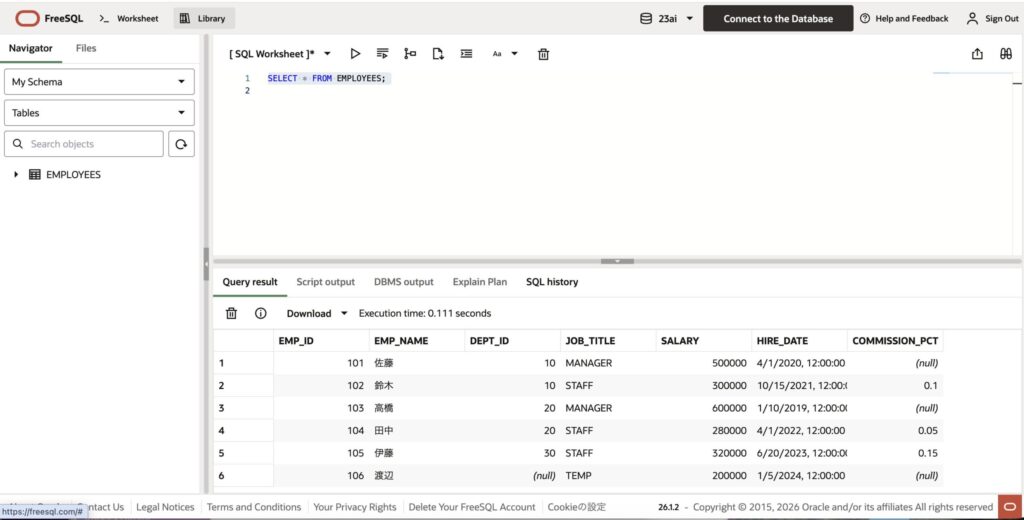
Task: Click Delete Your FreeSQL Account link
Action: pos(472,507)
